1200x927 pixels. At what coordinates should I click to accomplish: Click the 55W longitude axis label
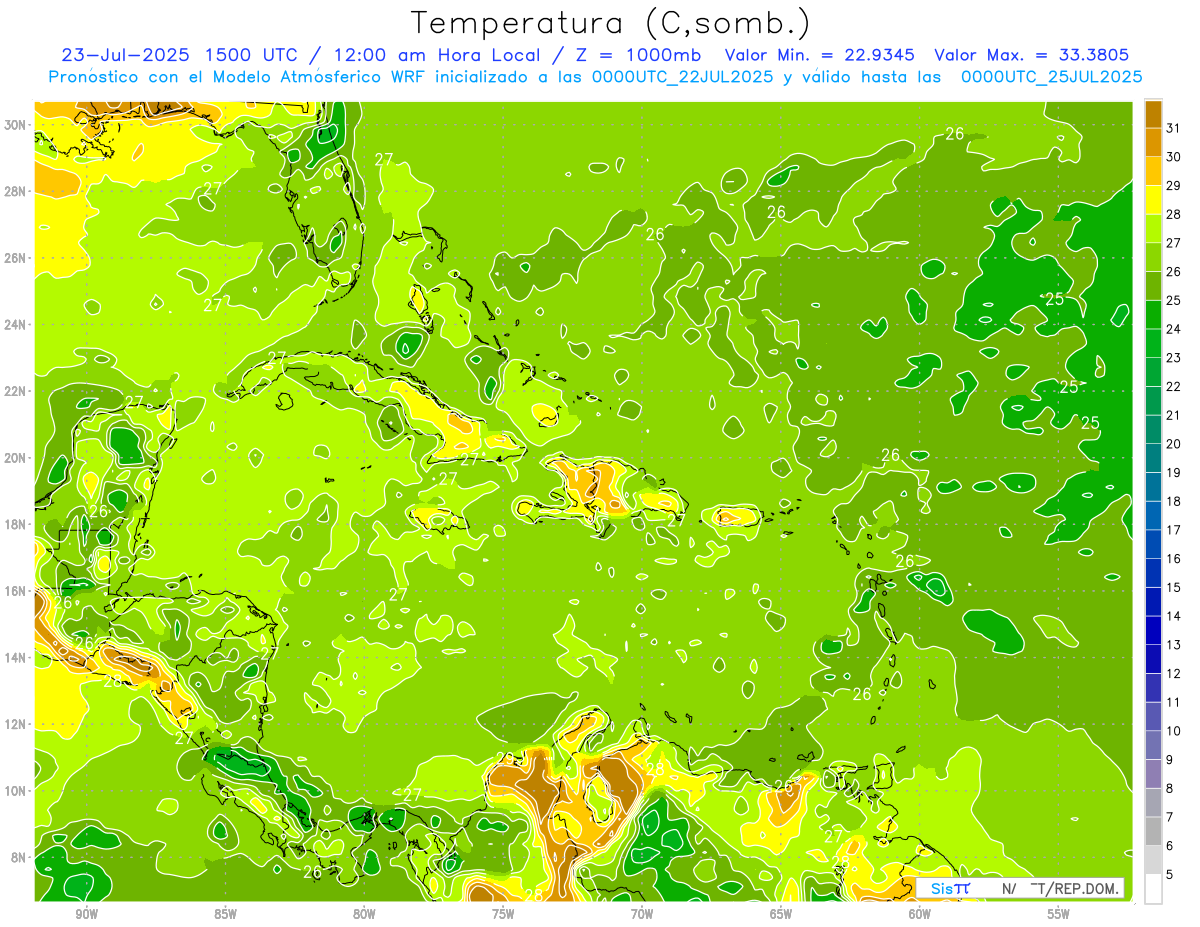1059,914
